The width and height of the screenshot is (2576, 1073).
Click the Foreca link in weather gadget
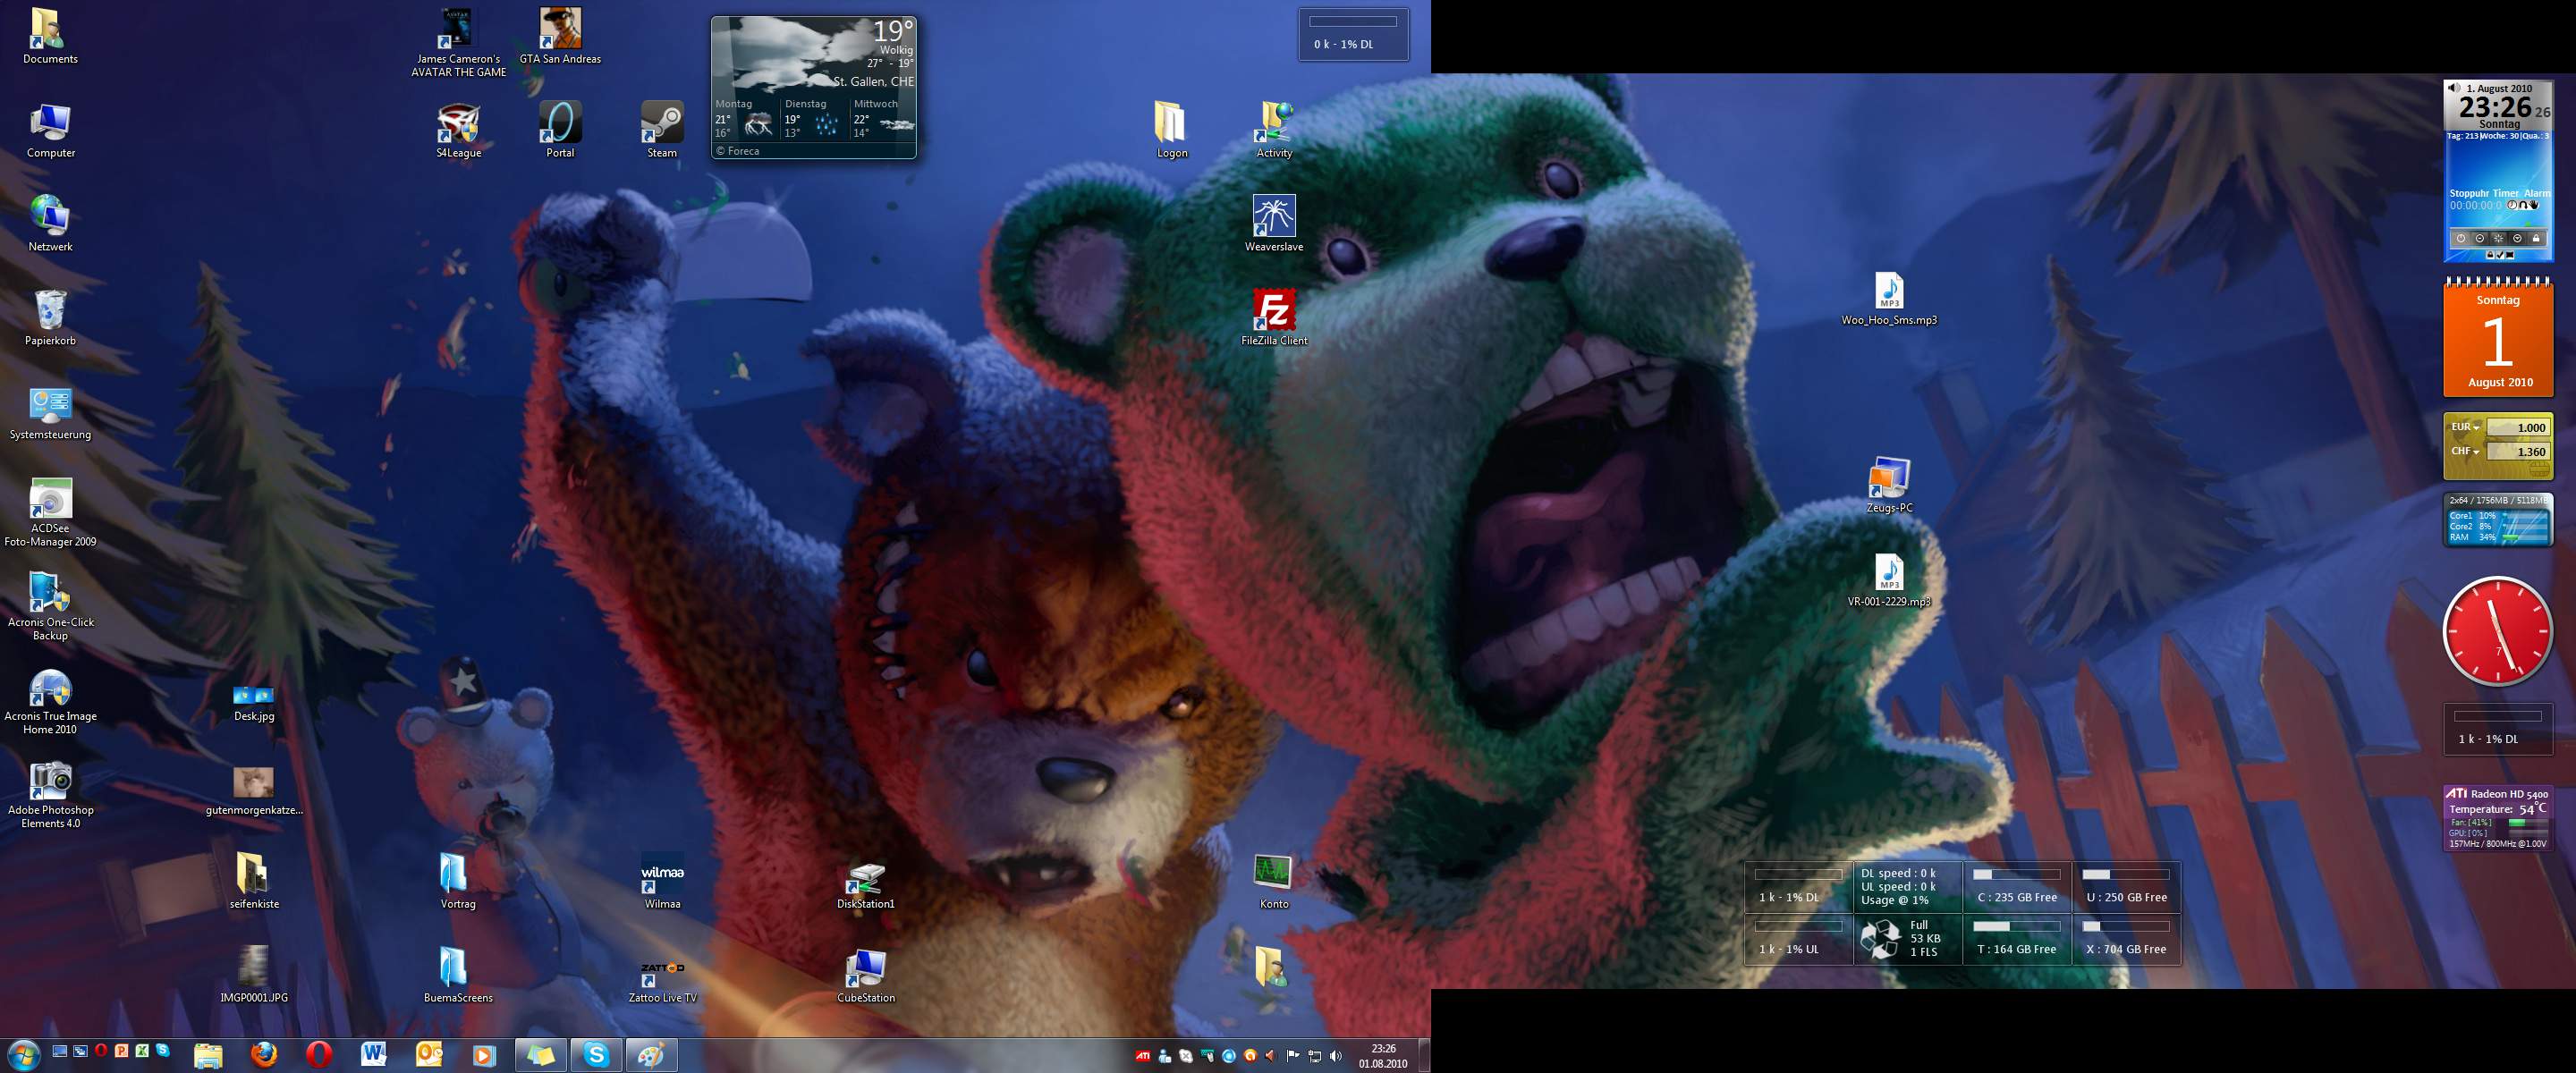pyautogui.click(x=742, y=151)
